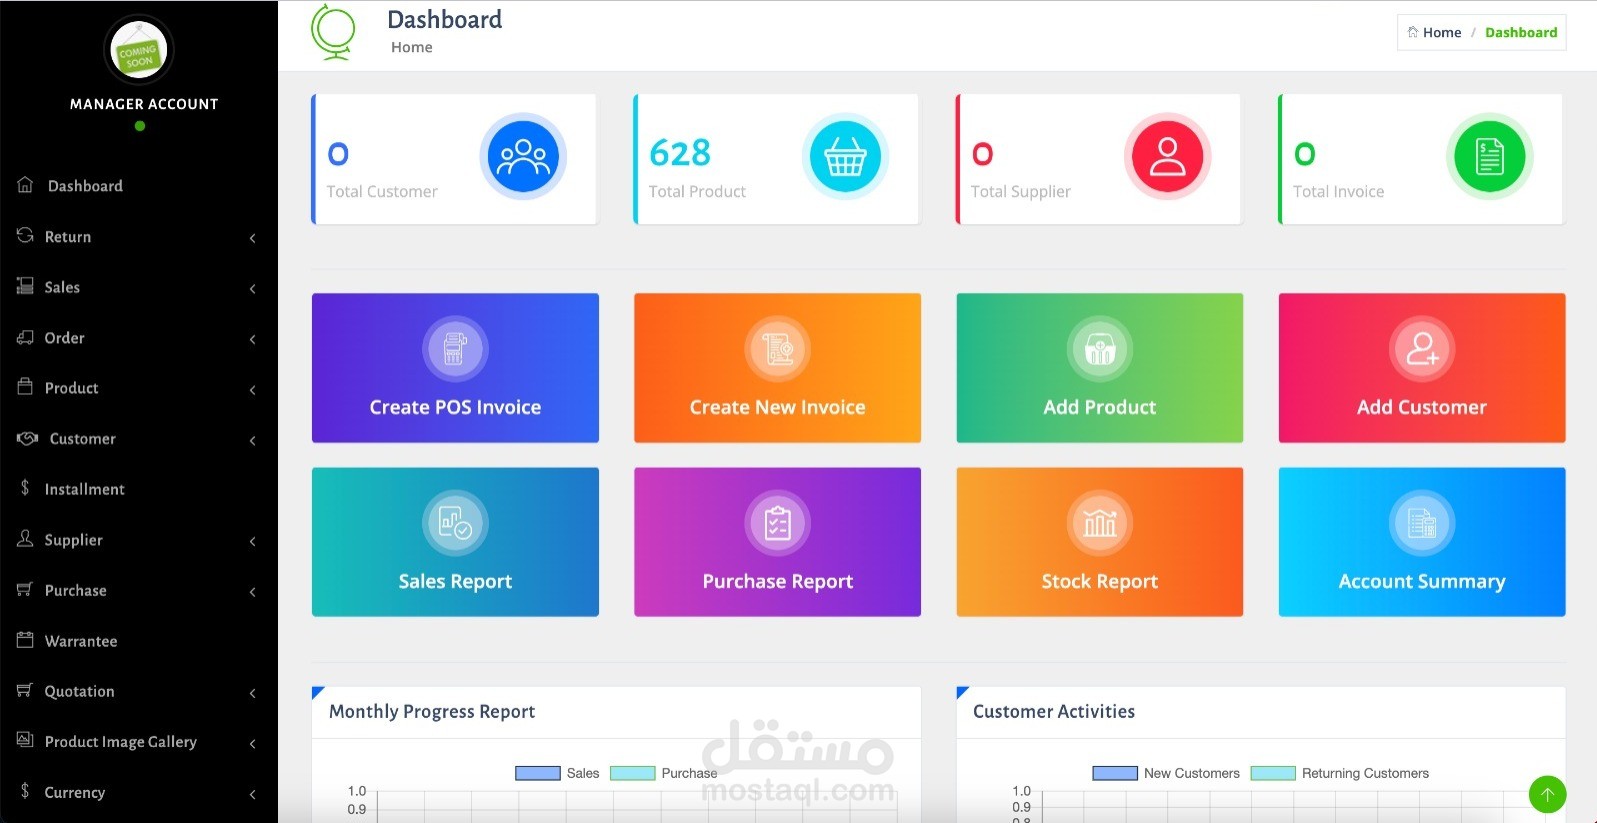Click the Coming Soon manager avatar
Image resolution: width=1597 pixels, height=823 pixels.
click(139, 50)
